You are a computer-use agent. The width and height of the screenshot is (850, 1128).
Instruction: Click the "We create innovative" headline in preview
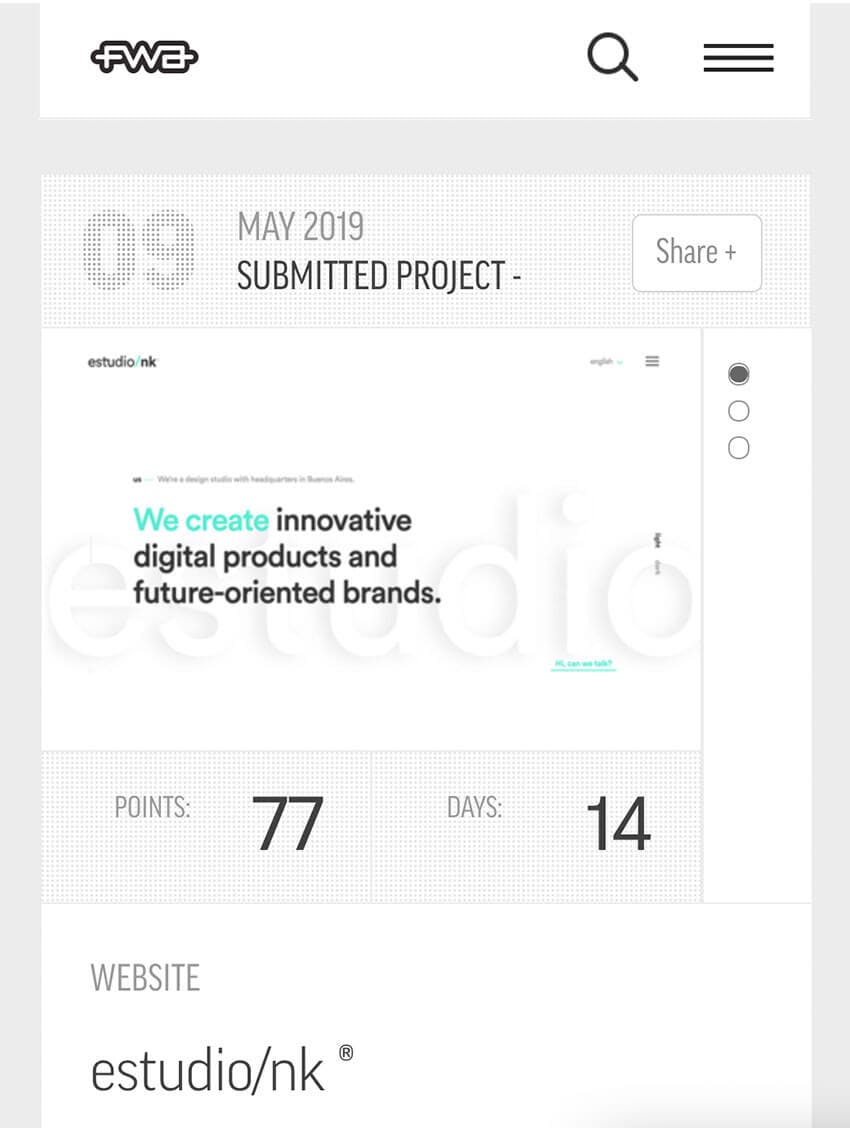(272, 520)
